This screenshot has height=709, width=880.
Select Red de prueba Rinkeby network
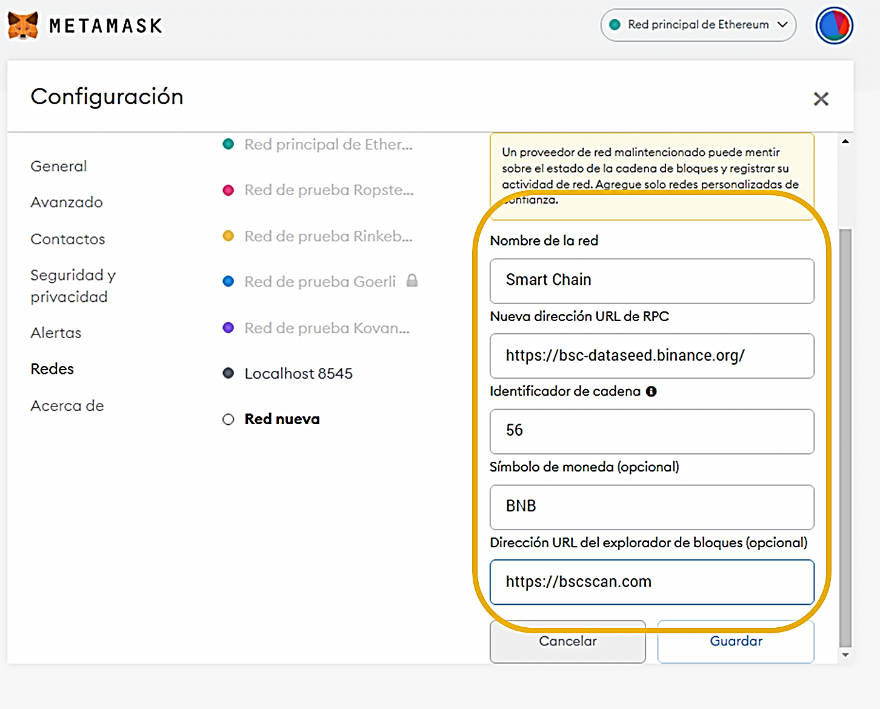318,236
